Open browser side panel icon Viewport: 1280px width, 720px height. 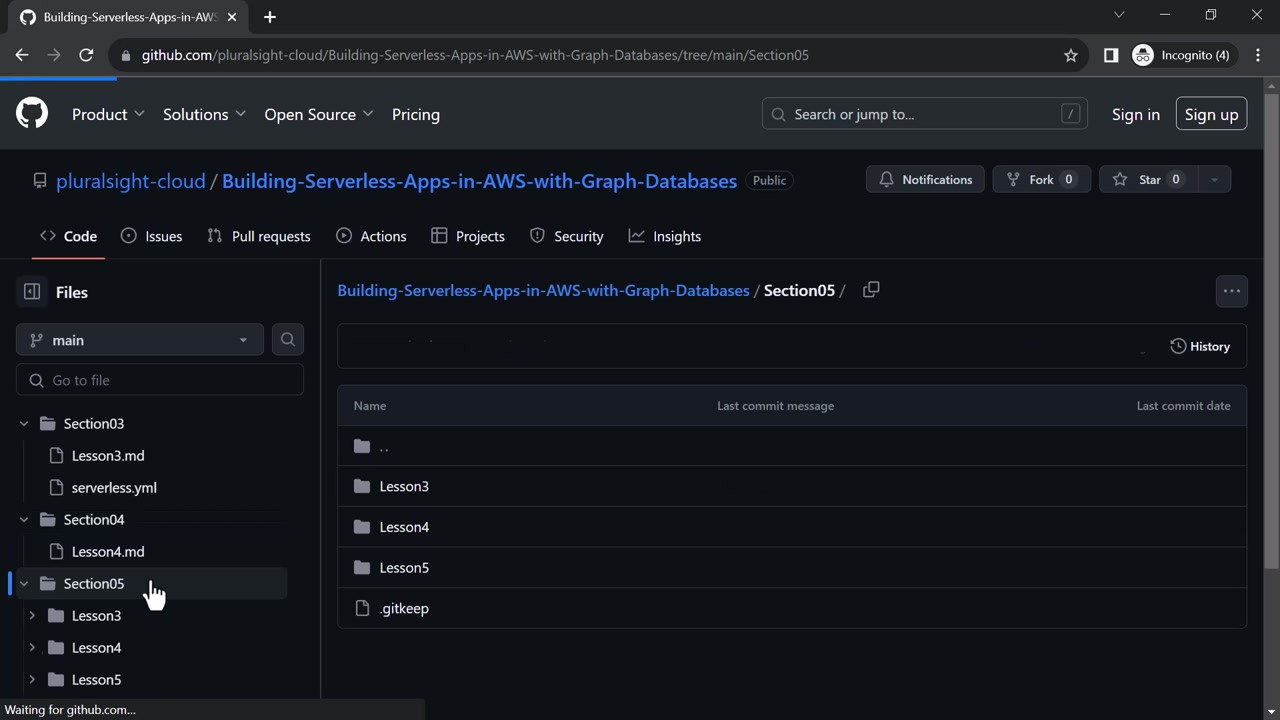coord(1110,55)
